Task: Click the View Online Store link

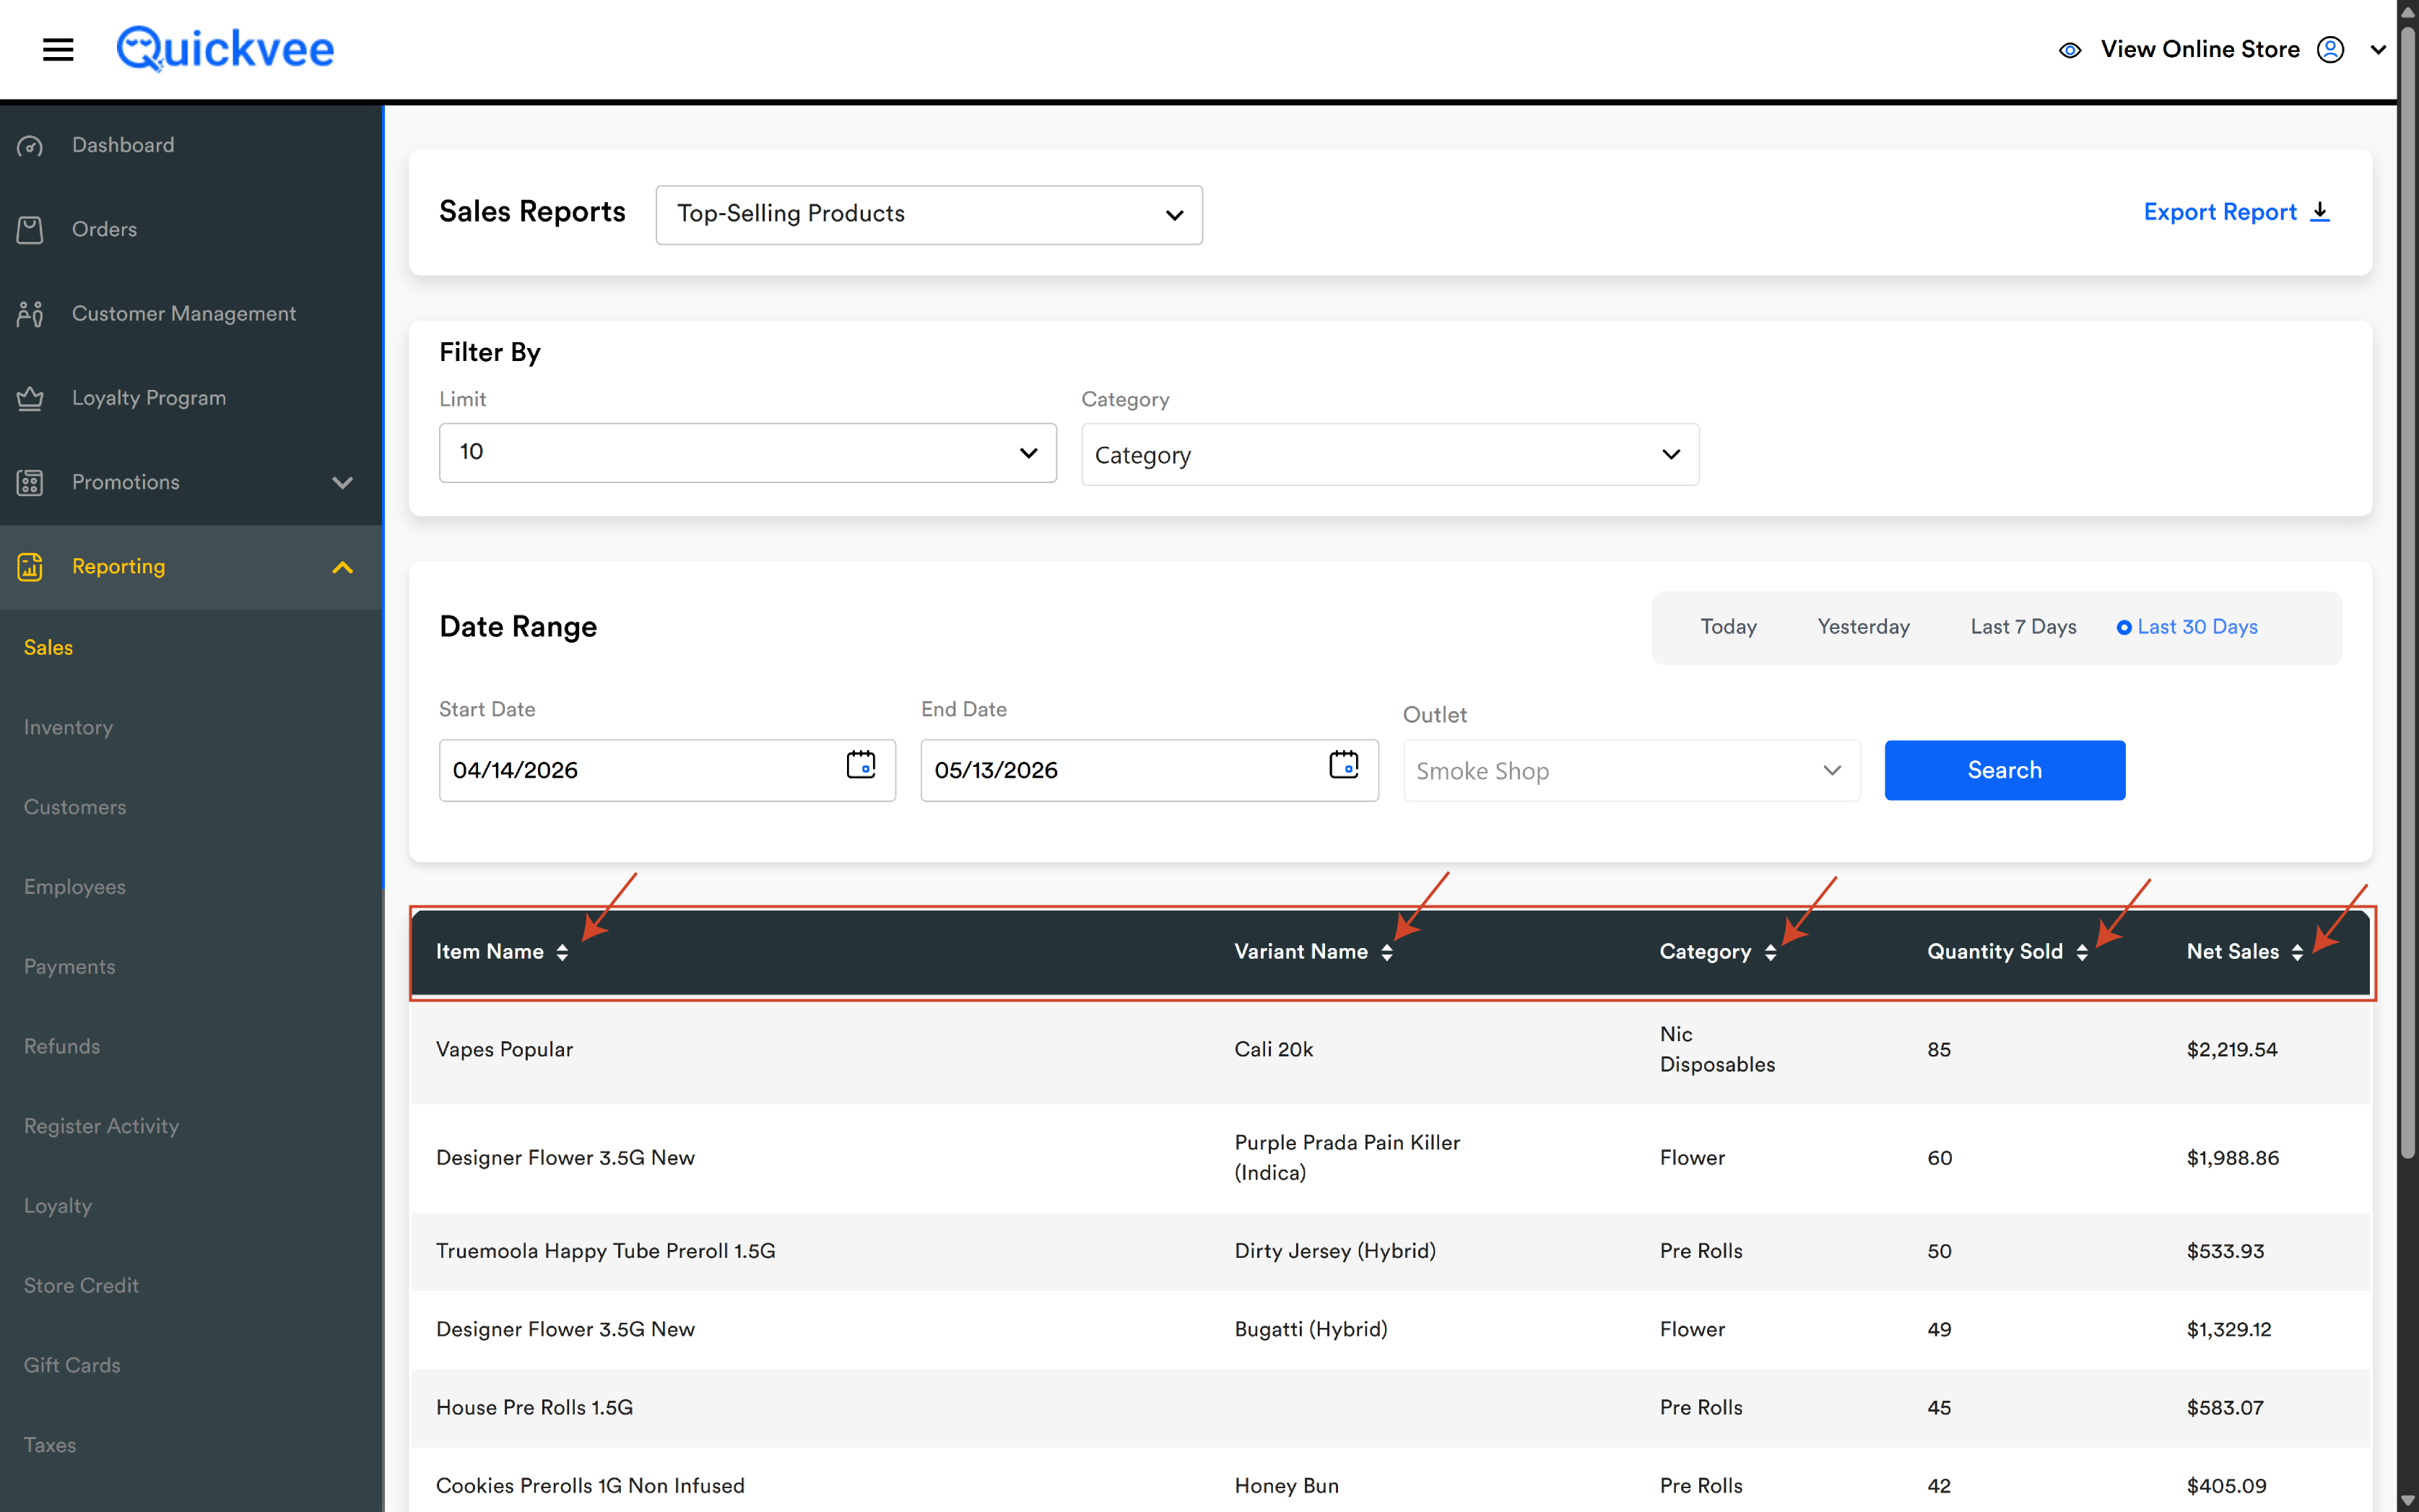Action: tap(2199, 49)
